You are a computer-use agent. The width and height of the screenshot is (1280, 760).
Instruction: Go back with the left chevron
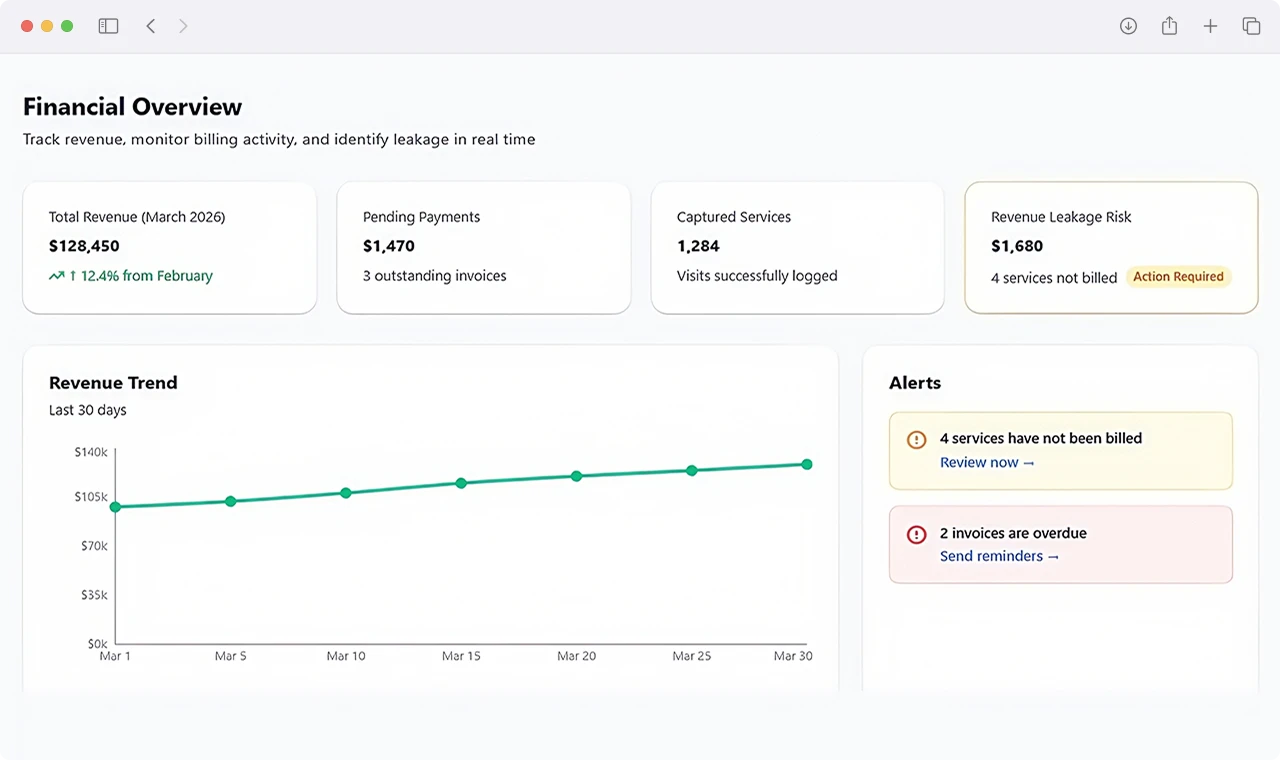point(151,26)
